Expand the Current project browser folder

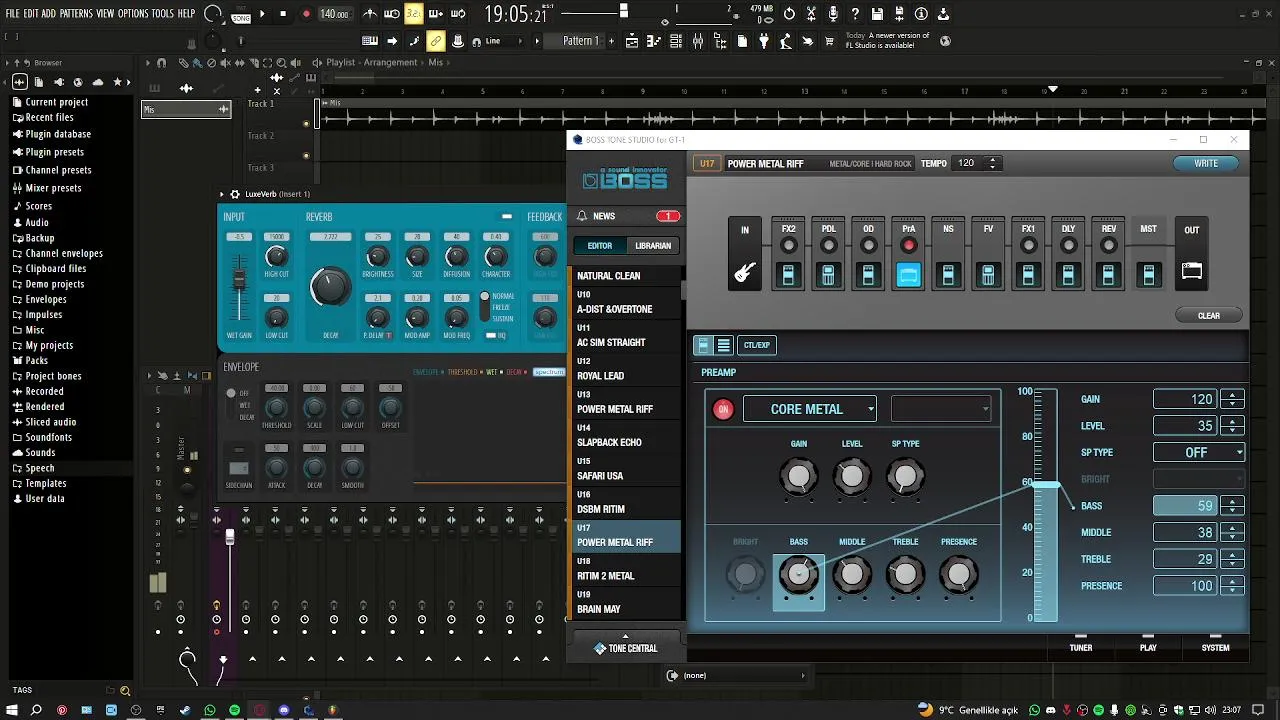[56, 102]
